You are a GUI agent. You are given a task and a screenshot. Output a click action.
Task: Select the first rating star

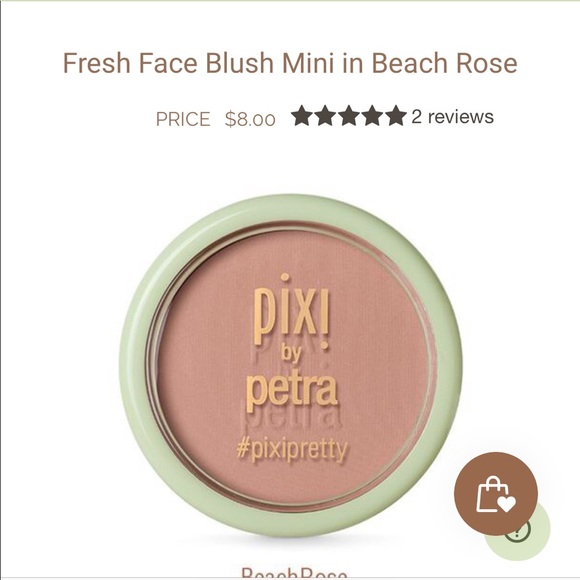click(x=303, y=115)
